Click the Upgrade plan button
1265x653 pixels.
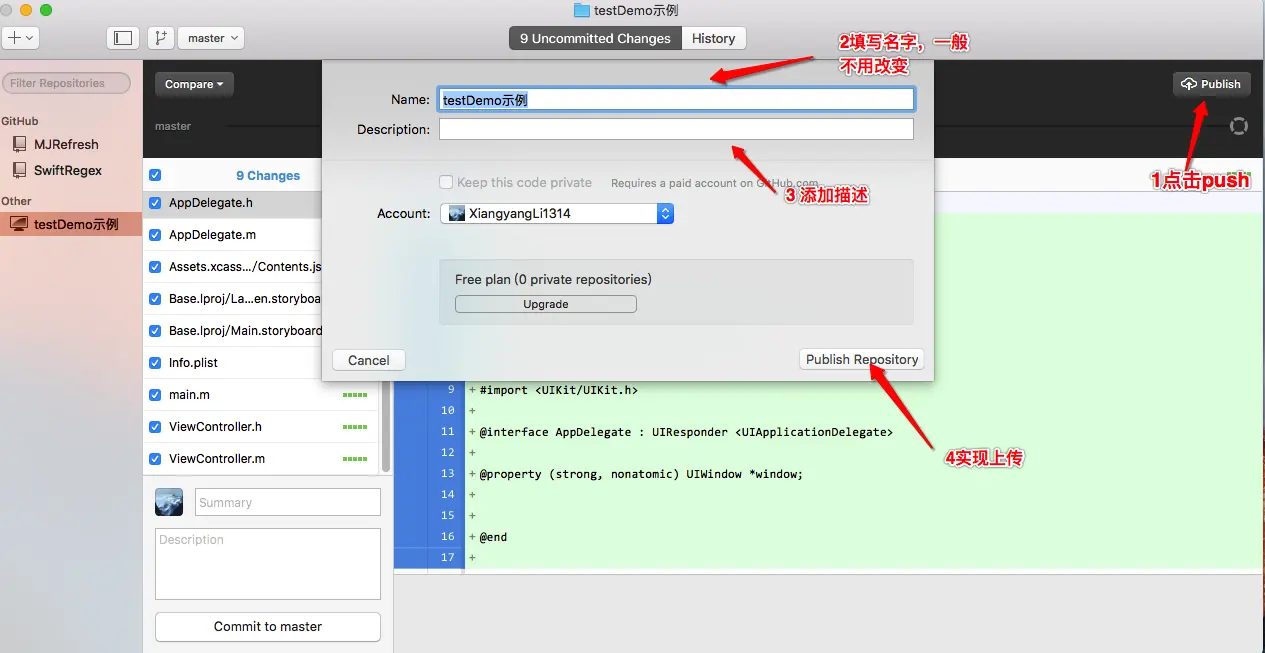tap(546, 304)
